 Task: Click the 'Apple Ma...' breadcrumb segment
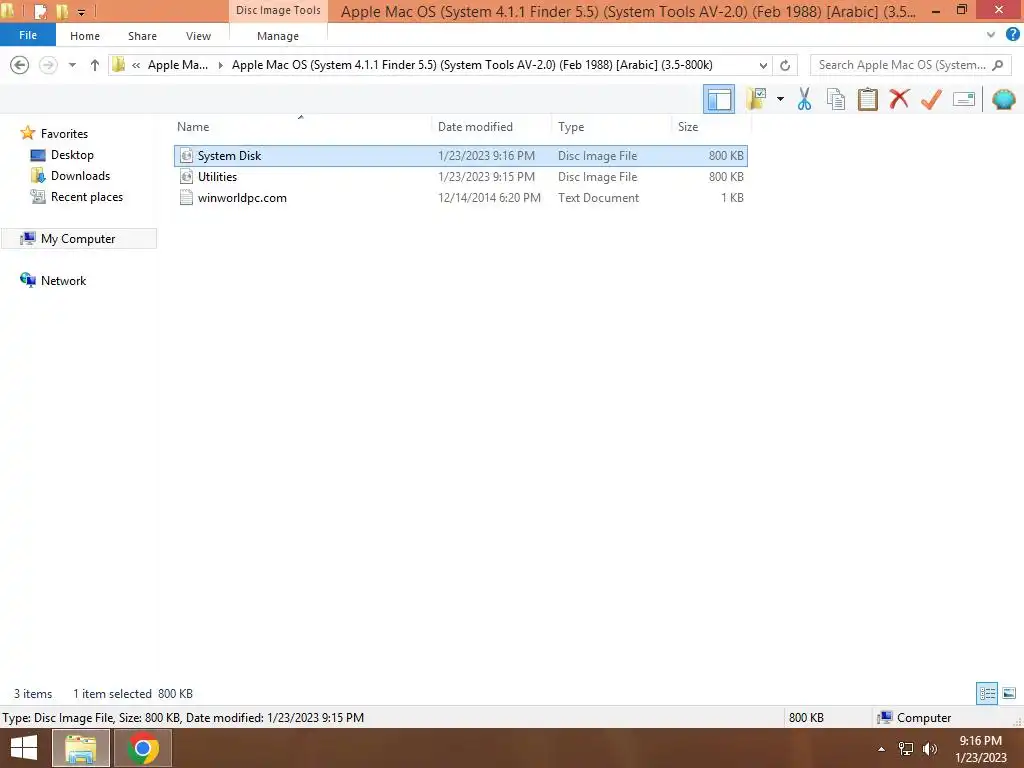(178, 65)
